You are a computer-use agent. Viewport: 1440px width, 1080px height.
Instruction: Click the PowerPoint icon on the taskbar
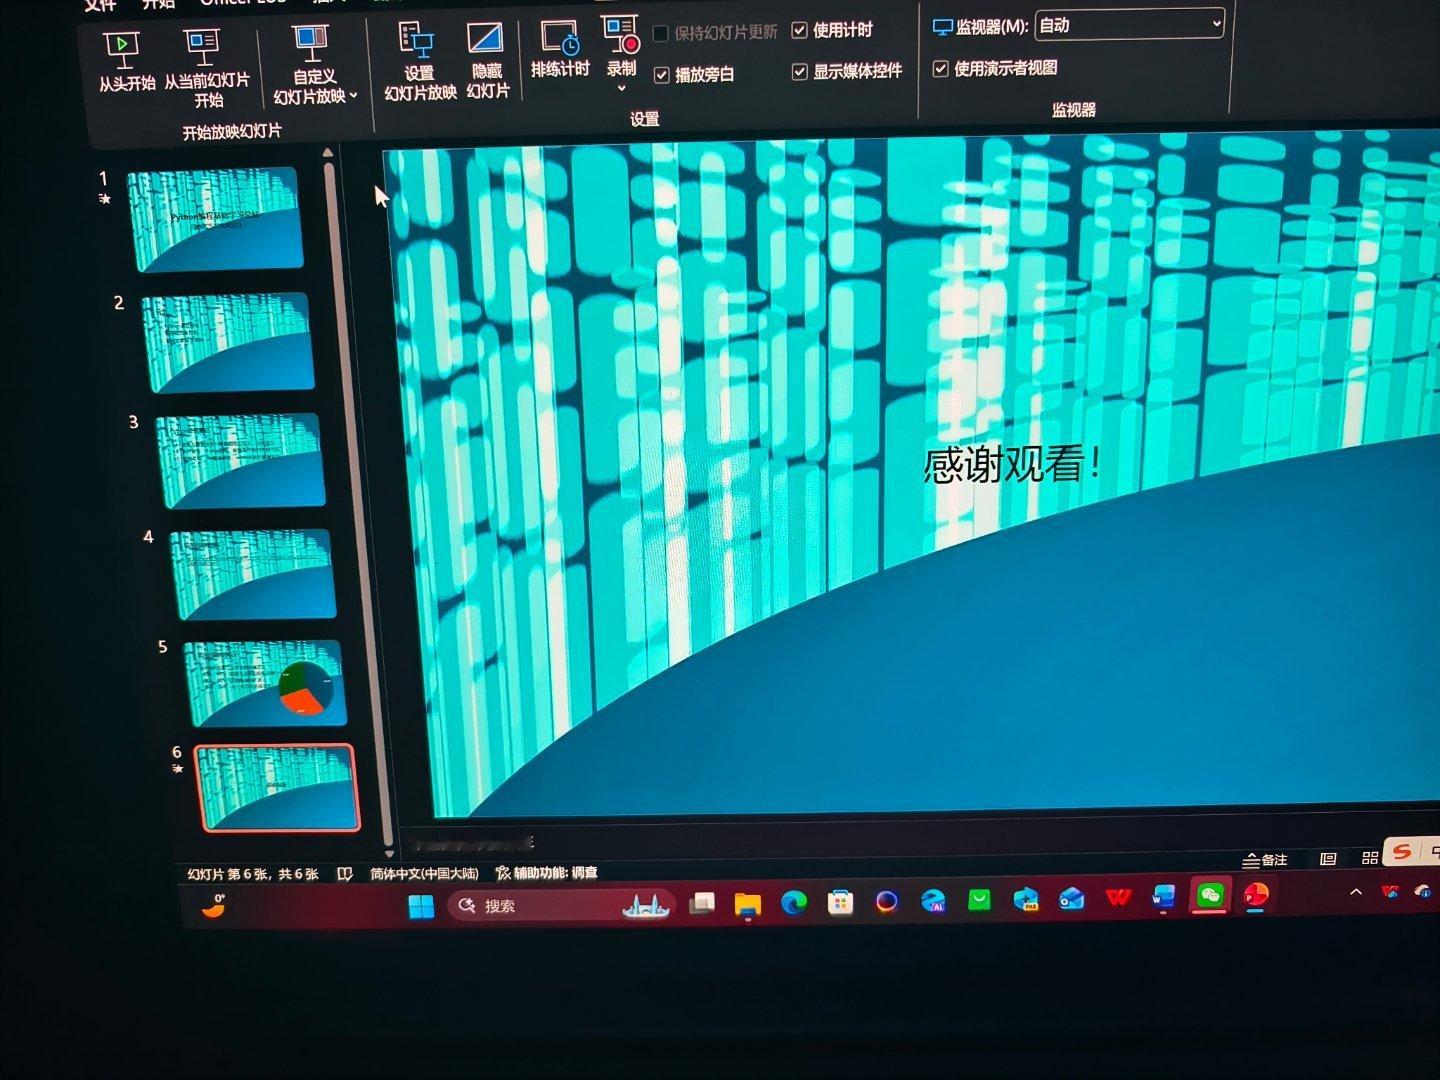(1256, 895)
